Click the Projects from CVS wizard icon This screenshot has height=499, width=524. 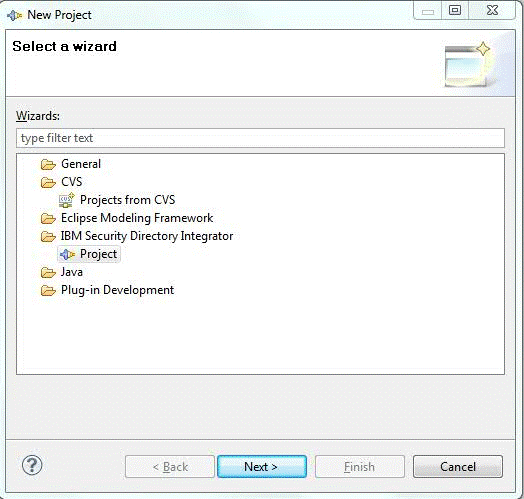pyautogui.click(x=67, y=200)
